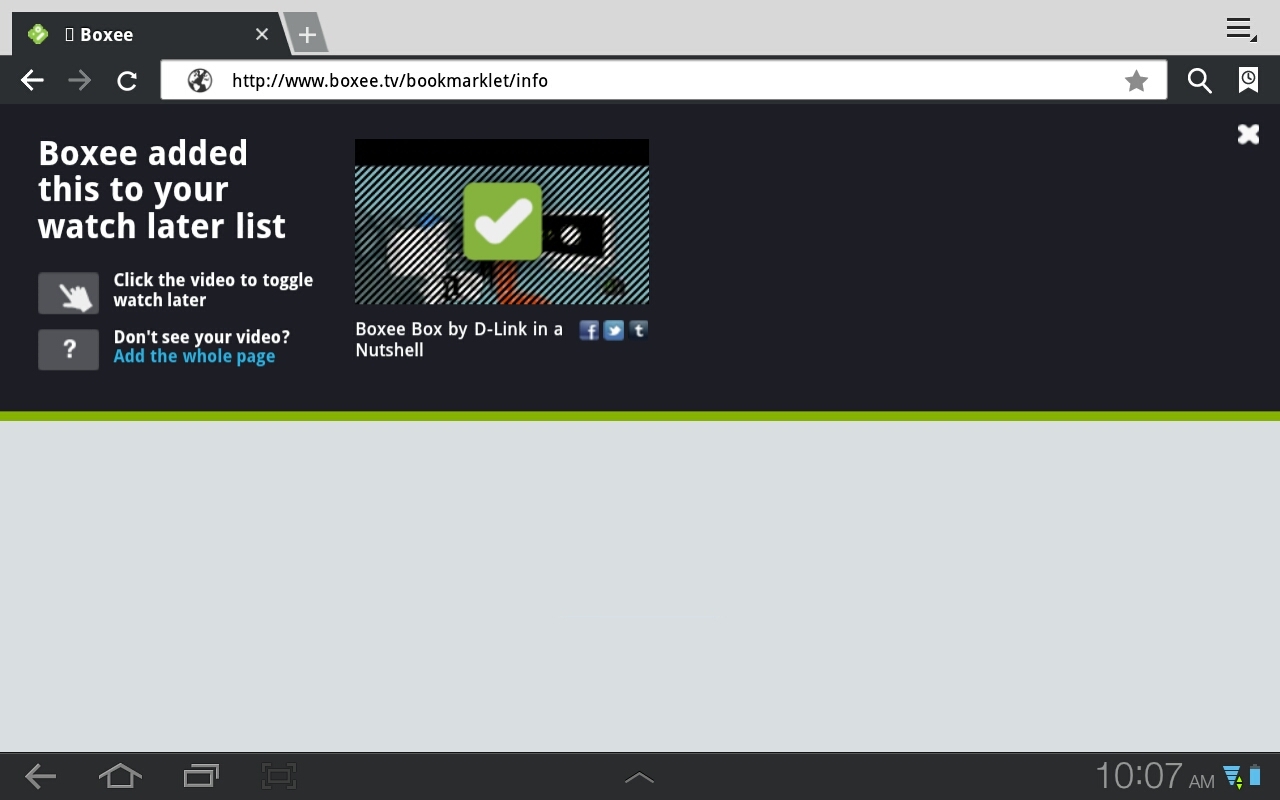Viewport: 1280px width, 800px height.
Task: Open search with the magnifier icon
Action: tap(1200, 81)
